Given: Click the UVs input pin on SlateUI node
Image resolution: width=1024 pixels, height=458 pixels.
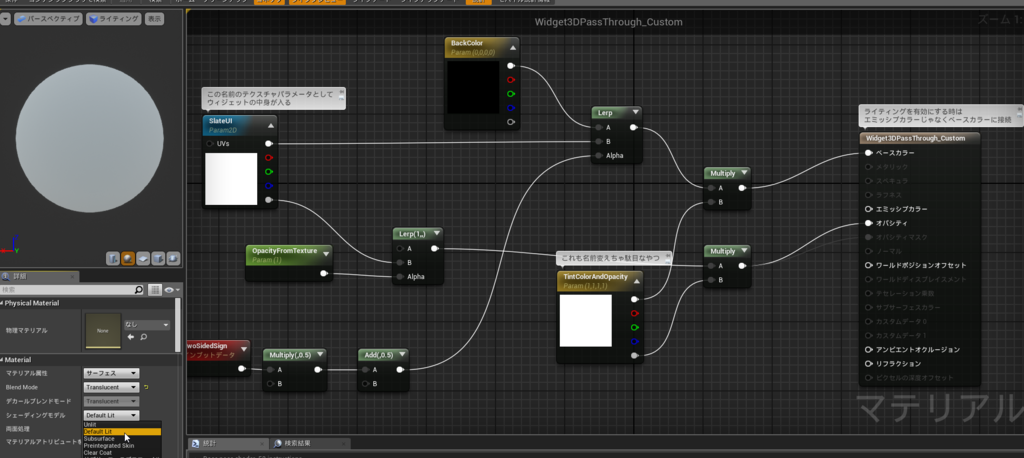Looking at the screenshot, I should click(x=210, y=143).
